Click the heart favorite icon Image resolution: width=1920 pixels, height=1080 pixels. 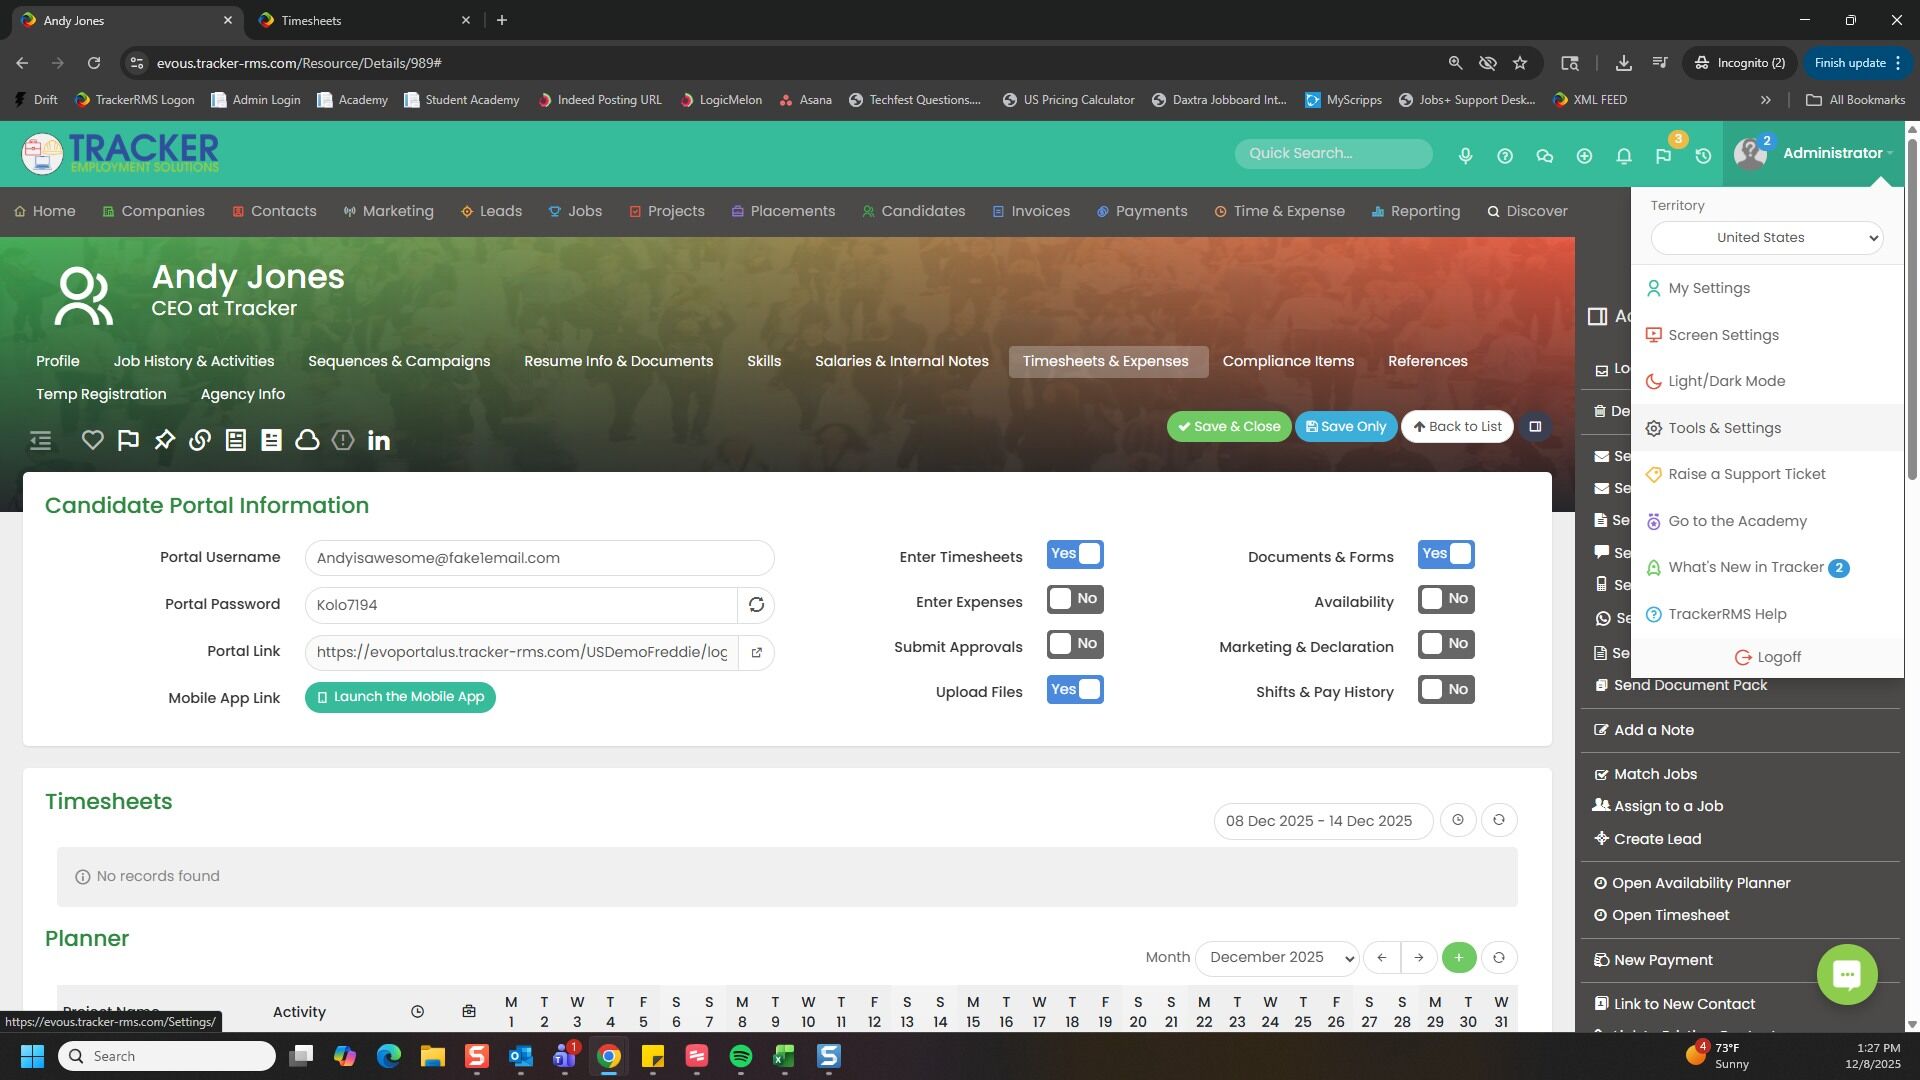click(92, 440)
